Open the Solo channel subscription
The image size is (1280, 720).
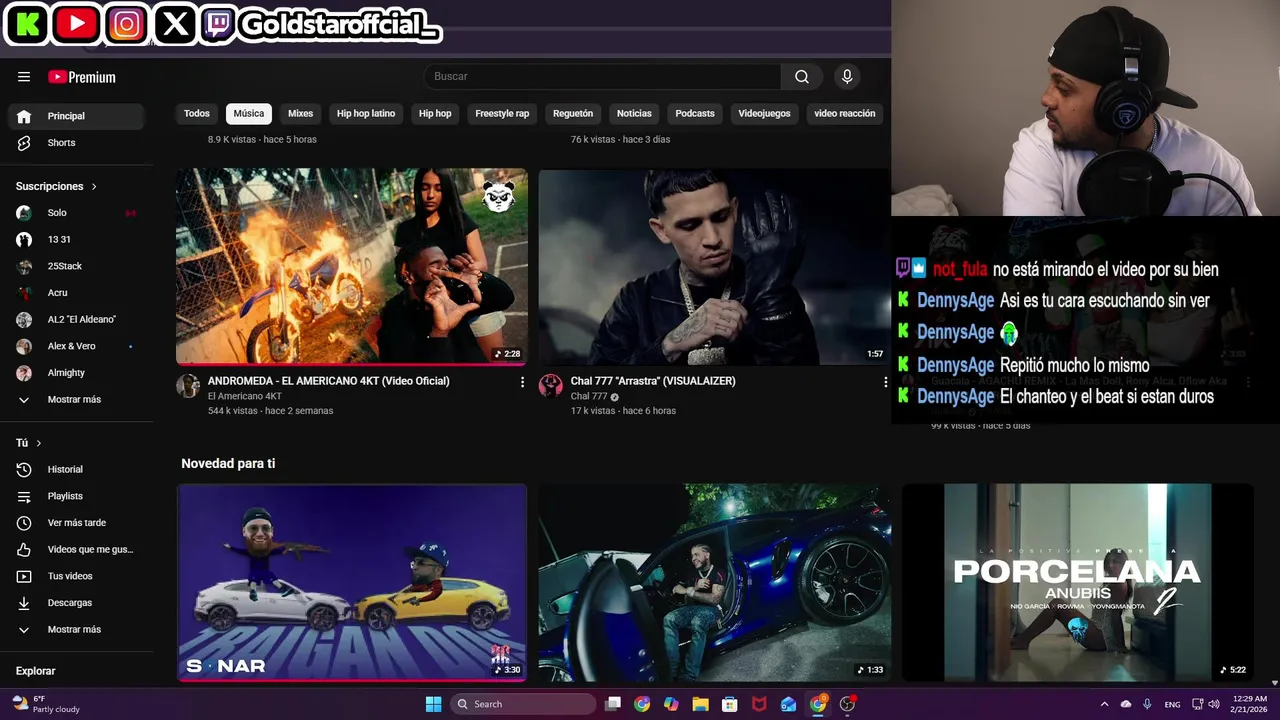coord(76,213)
